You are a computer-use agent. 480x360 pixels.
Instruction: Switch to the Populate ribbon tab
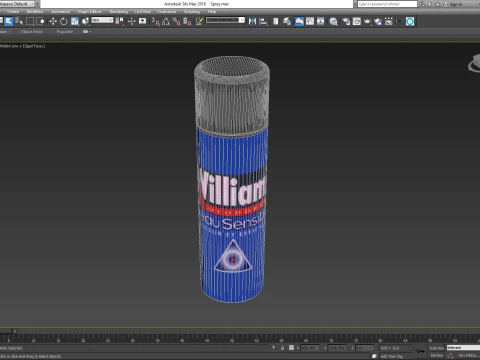click(65, 32)
